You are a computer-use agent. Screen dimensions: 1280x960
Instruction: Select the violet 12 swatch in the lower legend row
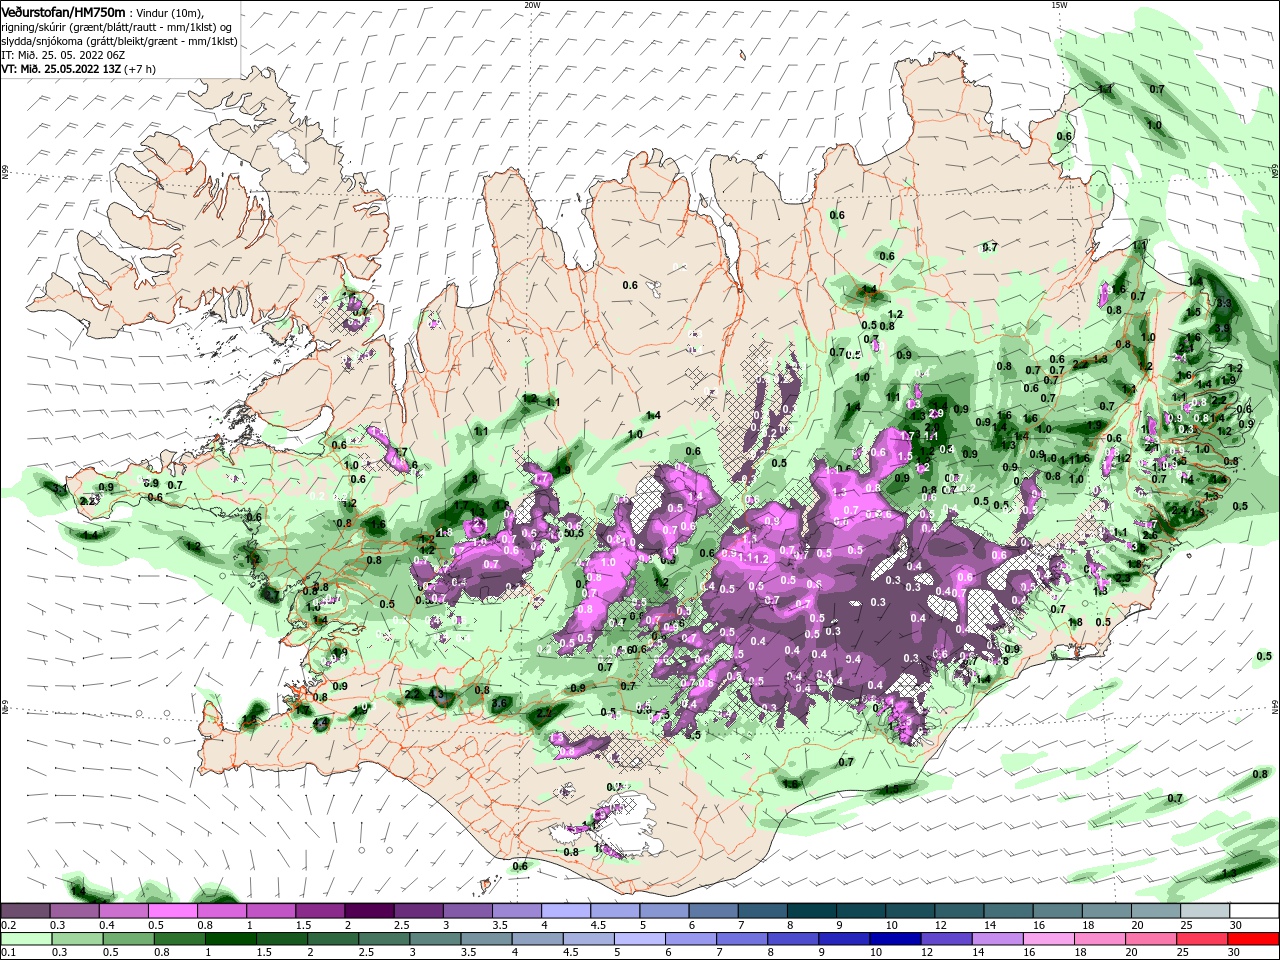tap(945, 939)
